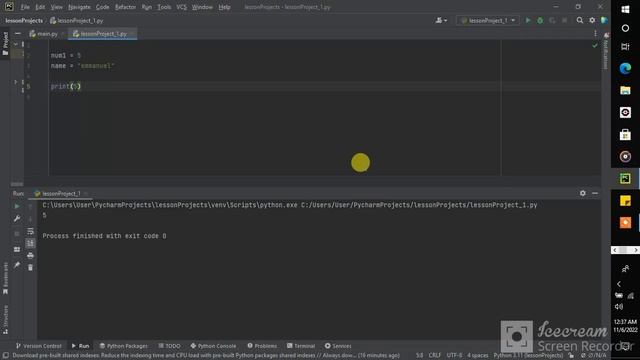The height and width of the screenshot is (360, 640).
Task: Open editor tabs more options menu
Action: (595, 34)
